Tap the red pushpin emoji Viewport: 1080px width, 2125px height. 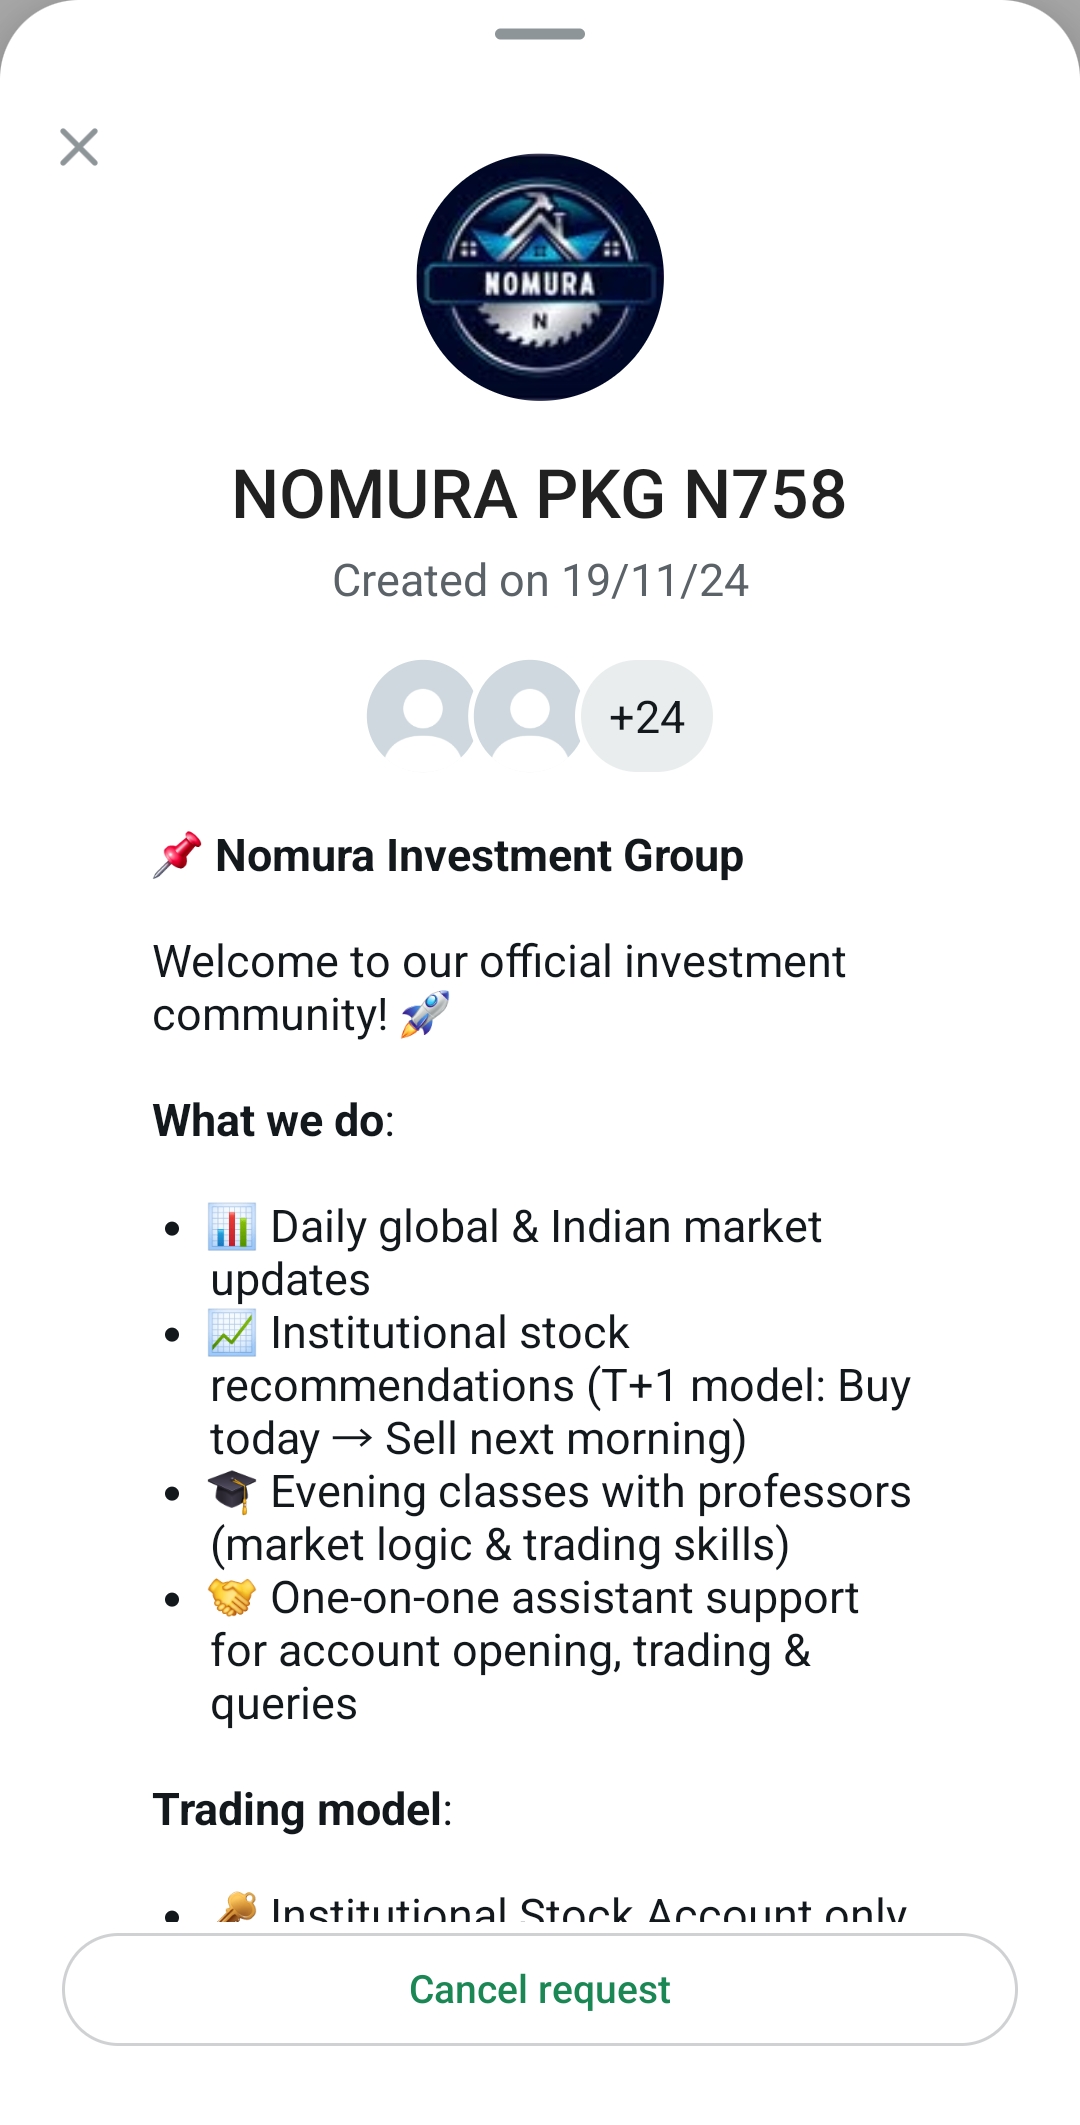(x=178, y=855)
